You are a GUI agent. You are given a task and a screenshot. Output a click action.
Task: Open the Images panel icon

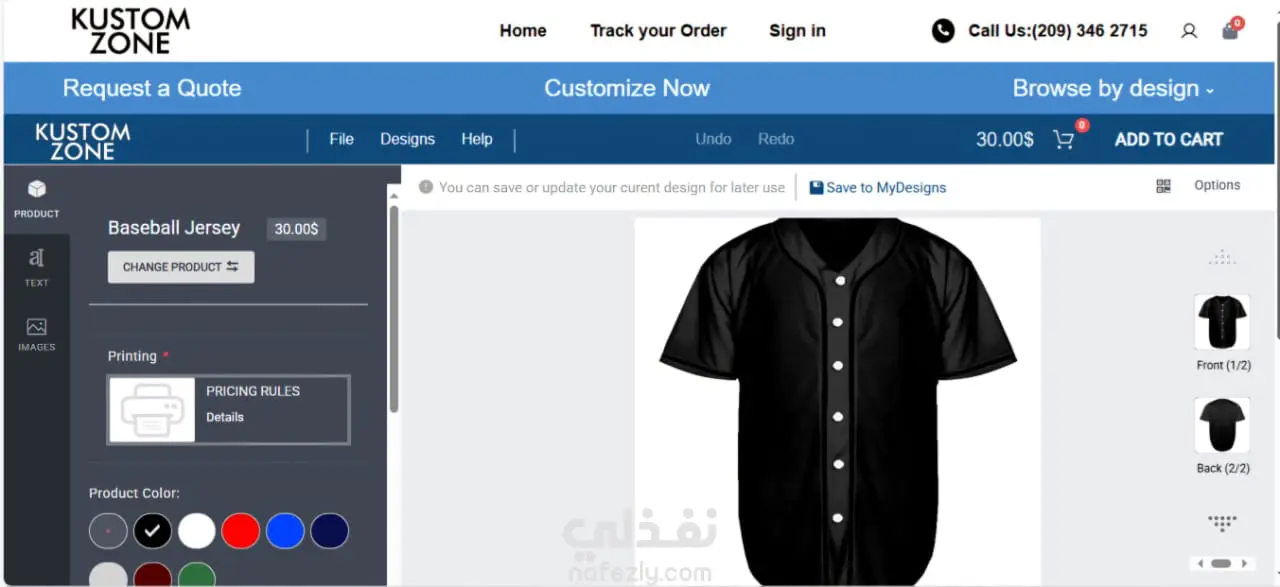click(x=36, y=327)
